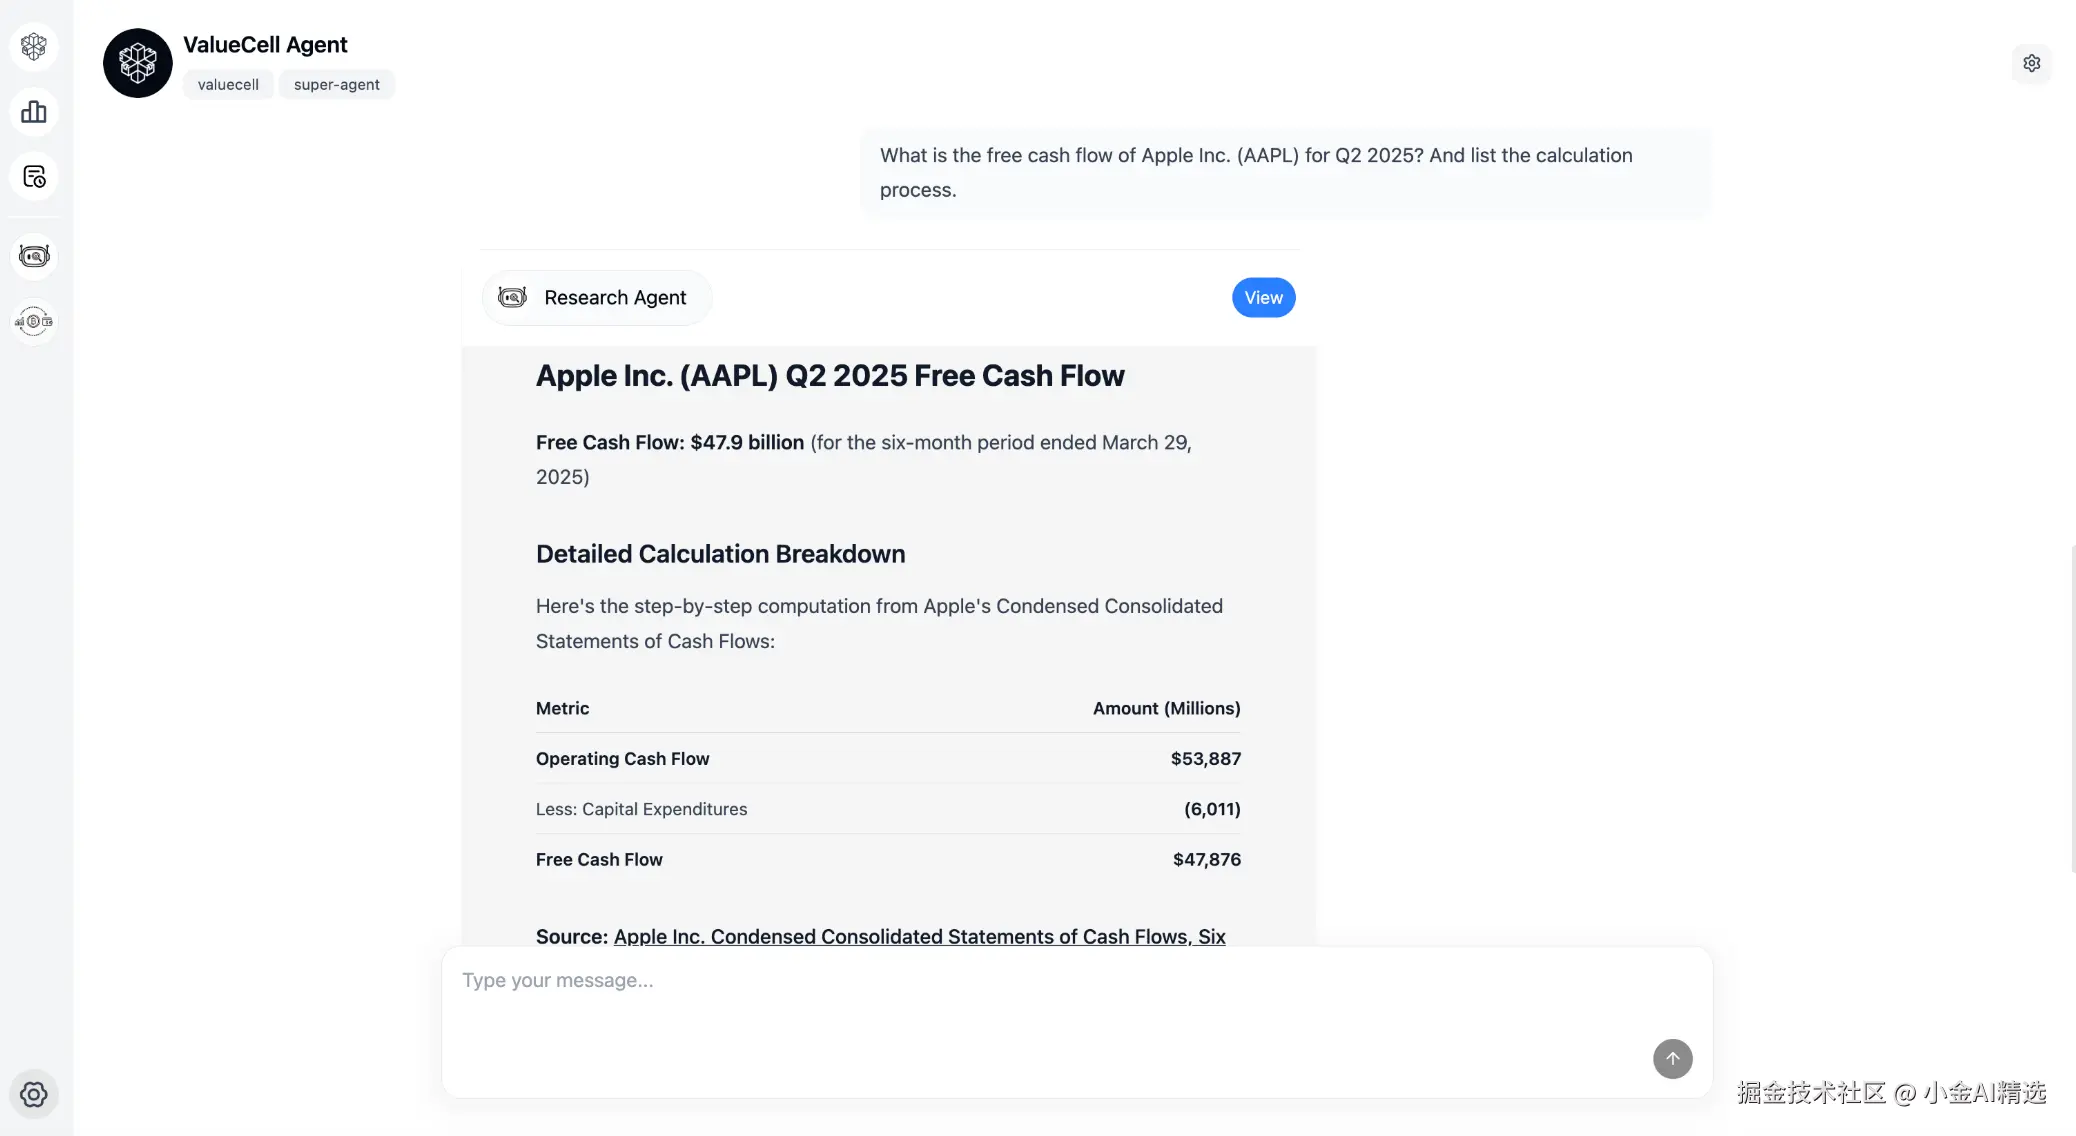Click the blue View button
The image size is (2076, 1136).
click(x=1263, y=297)
